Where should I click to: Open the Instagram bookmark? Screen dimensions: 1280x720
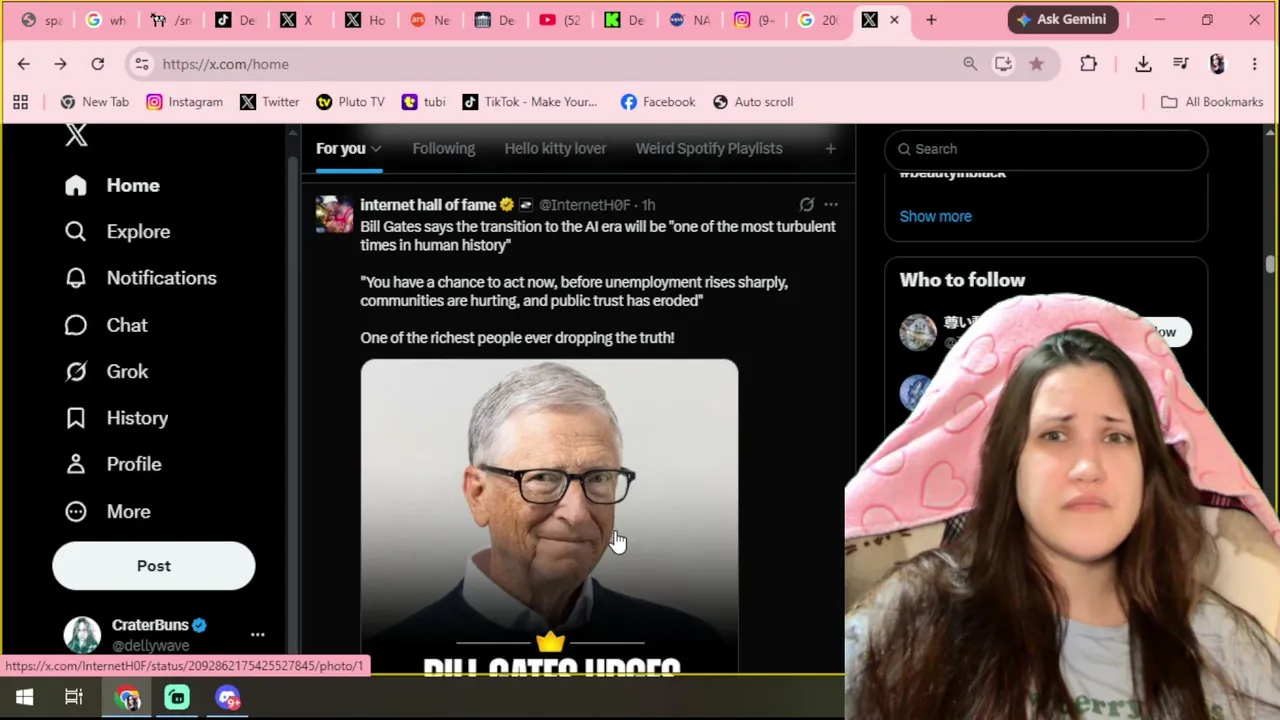[184, 102]
